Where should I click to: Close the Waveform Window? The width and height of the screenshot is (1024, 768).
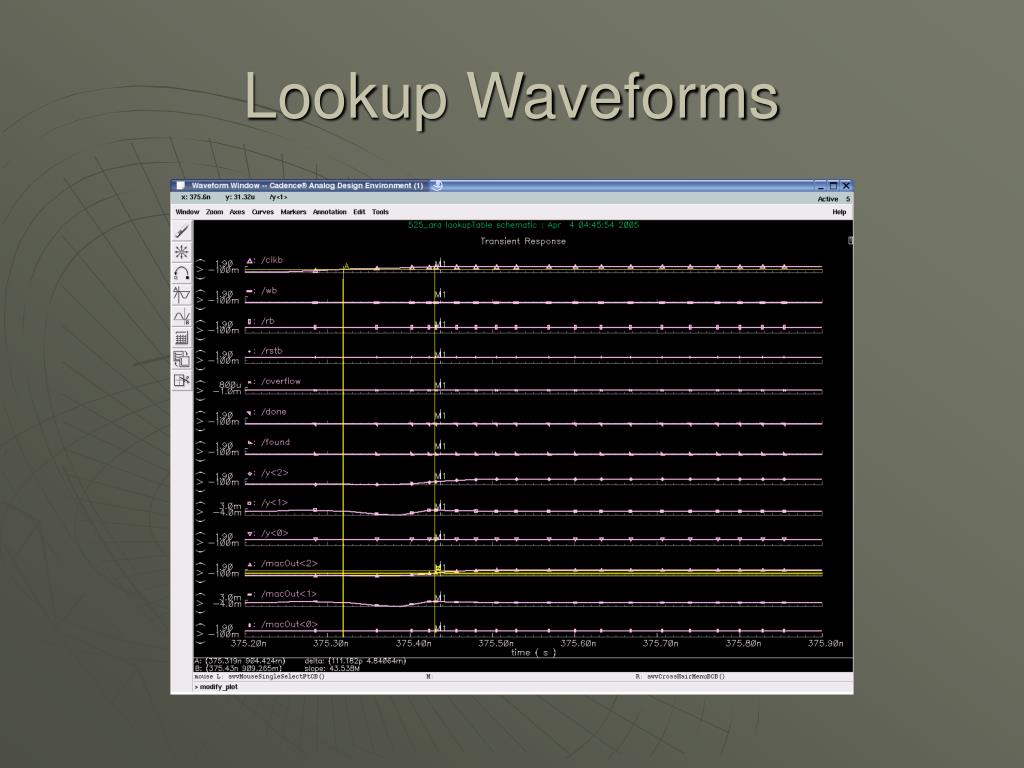[846, 186]
